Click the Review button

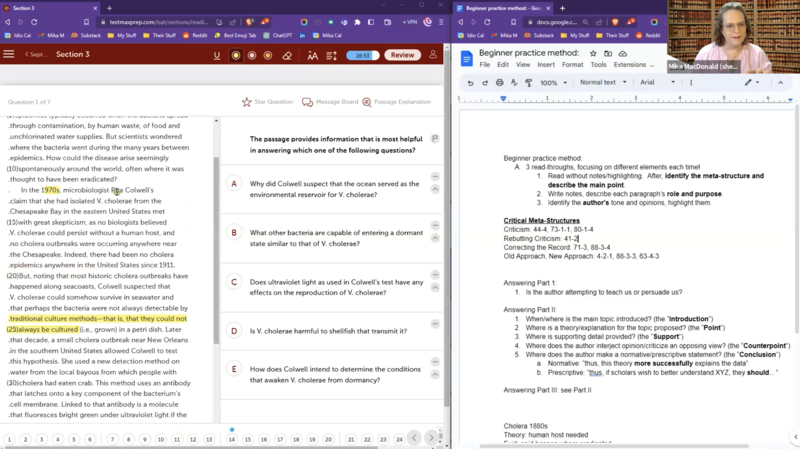(x=402, y=55)
